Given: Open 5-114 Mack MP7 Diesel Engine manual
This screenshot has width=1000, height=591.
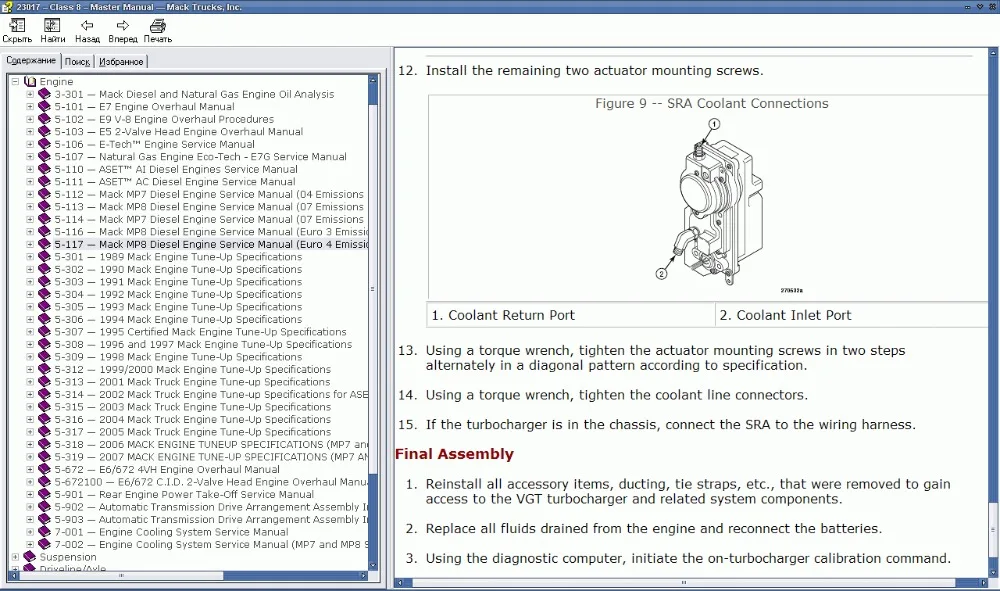Looking at the screenshot, I should [209, 219].
